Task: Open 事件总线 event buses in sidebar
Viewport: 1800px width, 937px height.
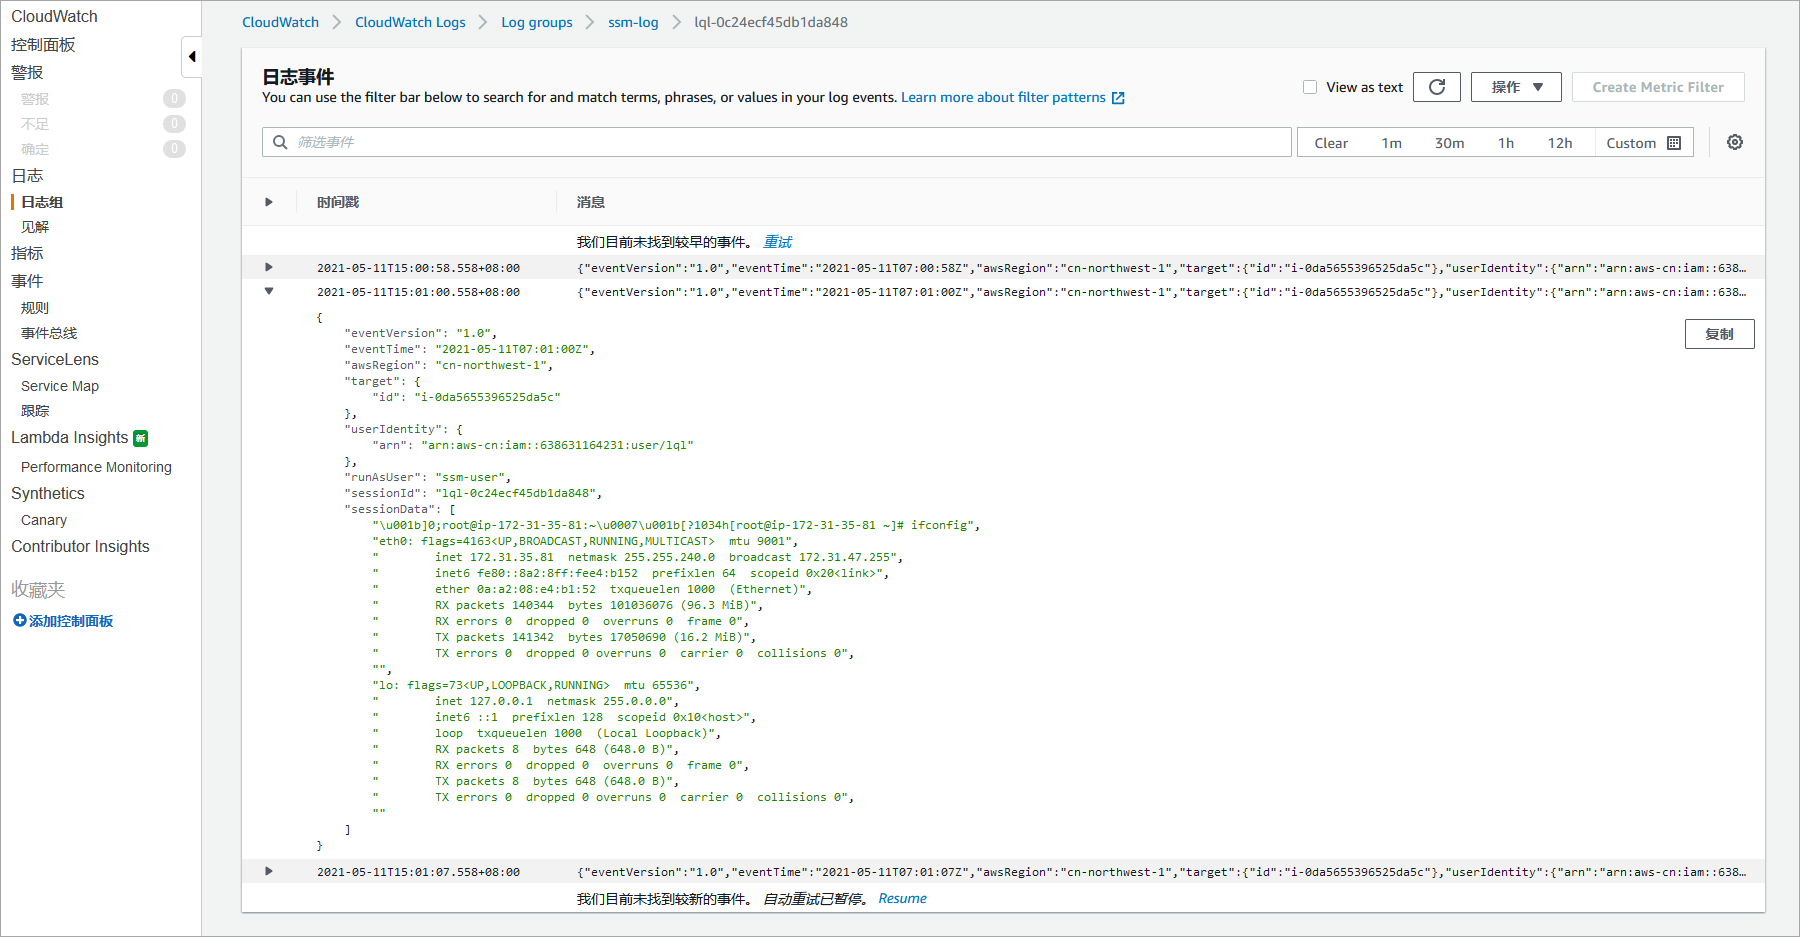Action: (x=49, y=333)
